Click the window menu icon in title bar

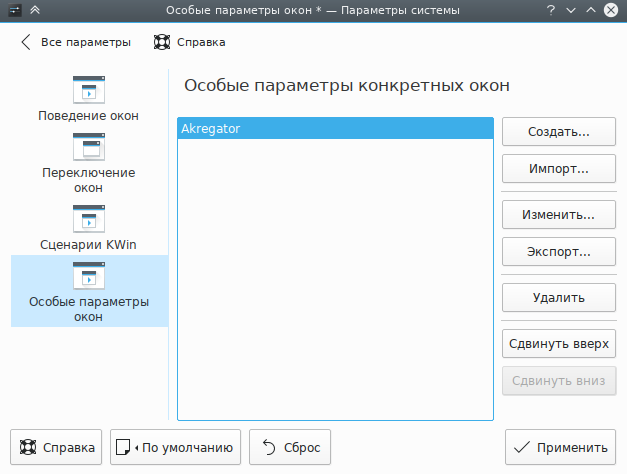coord(14,11)
